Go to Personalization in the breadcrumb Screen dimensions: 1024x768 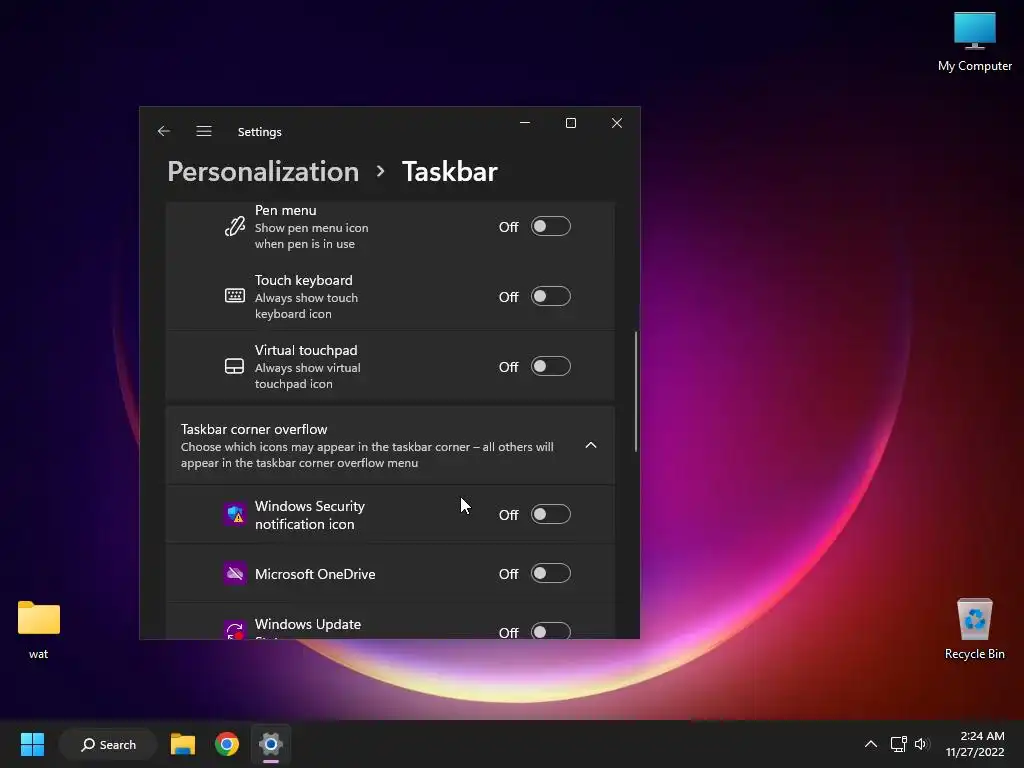[263, 172]
